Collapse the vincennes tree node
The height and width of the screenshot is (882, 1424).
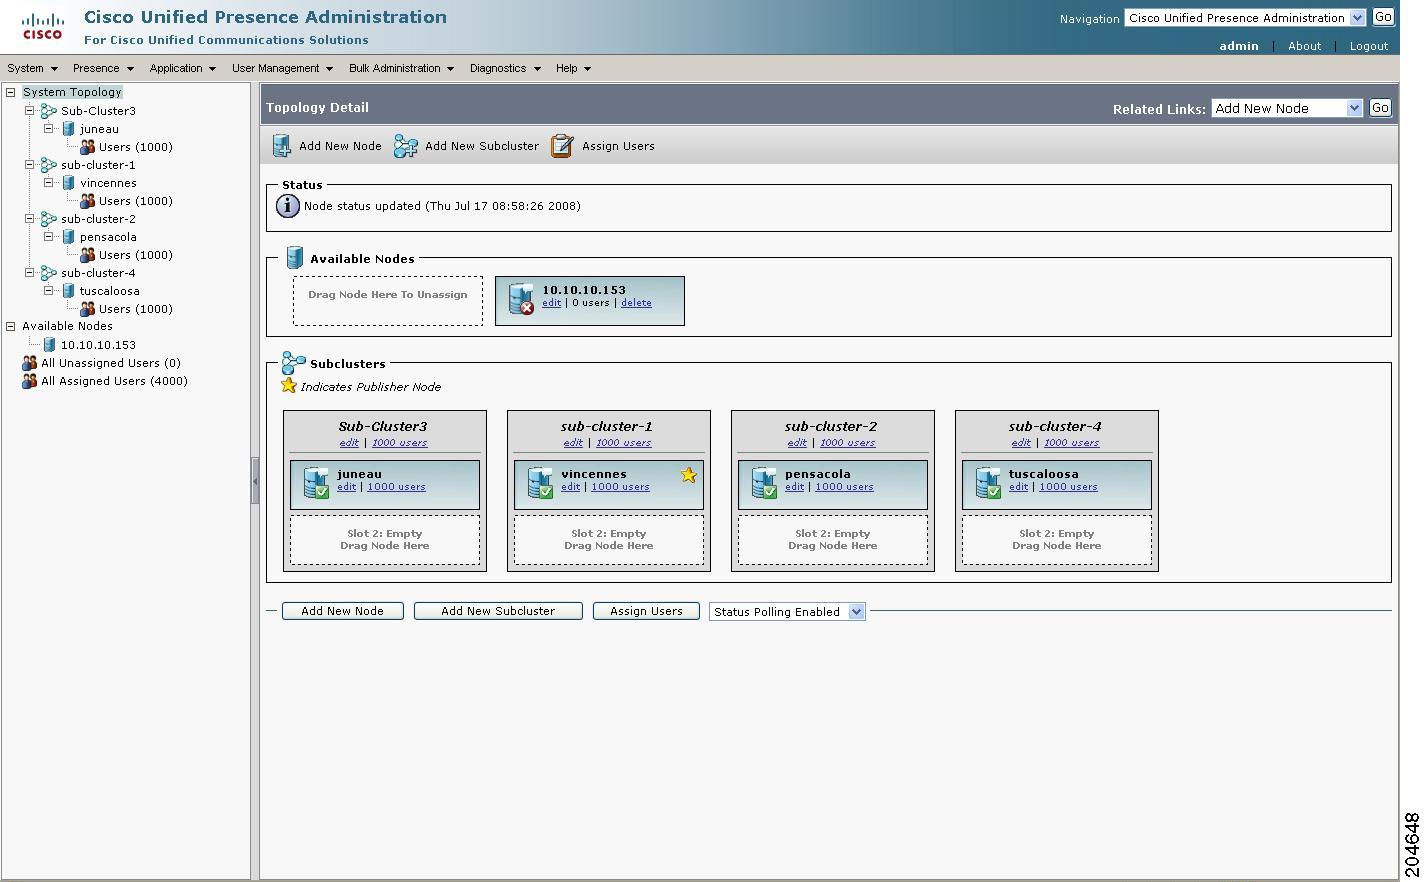48,183
